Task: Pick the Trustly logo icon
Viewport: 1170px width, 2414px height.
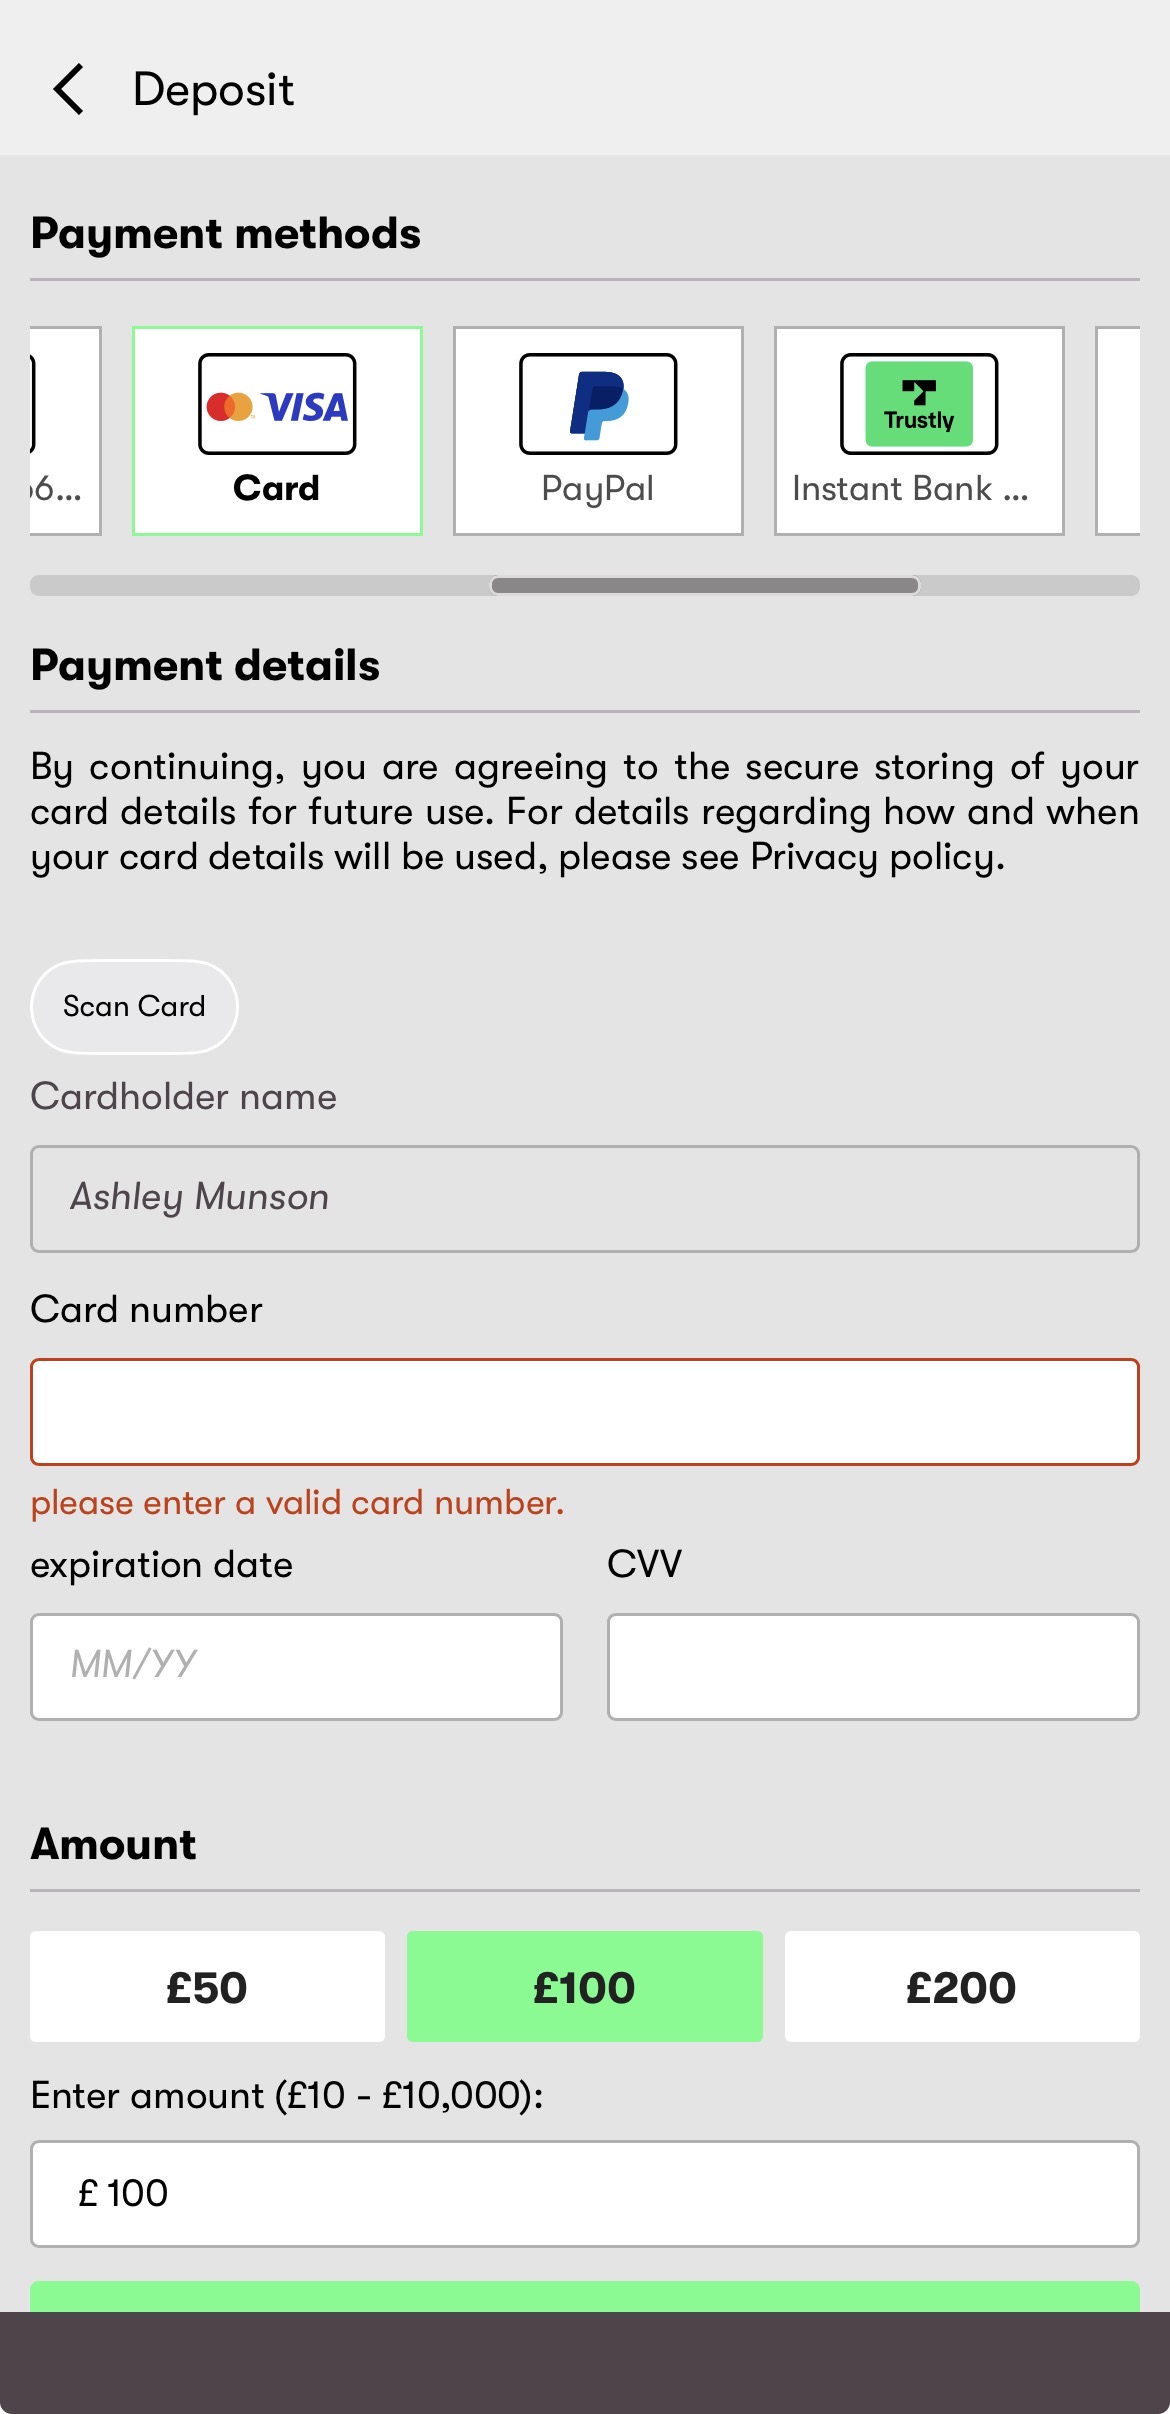Action: click(919, 404)
